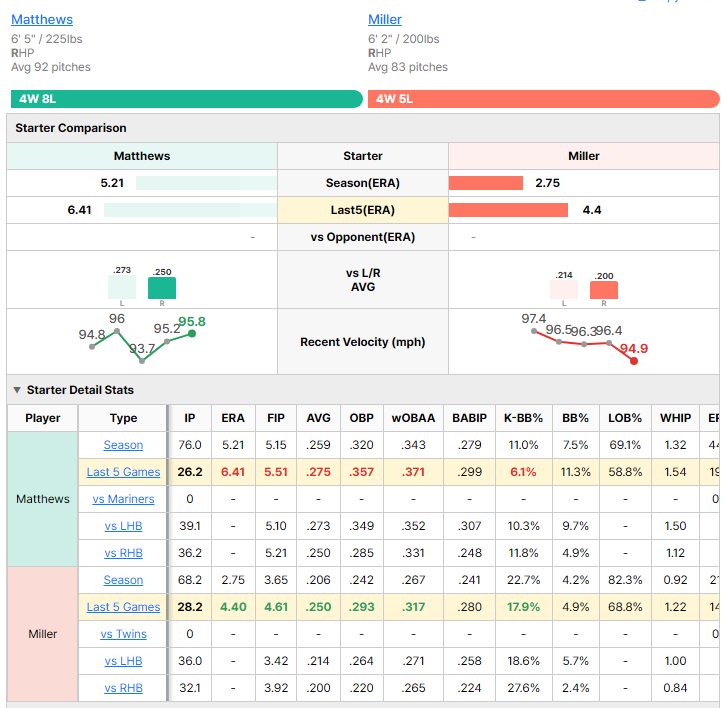This screenshot has width=726, height=708.
Task: Open Miller vs LHB split
Action: [x=123, y=661]
